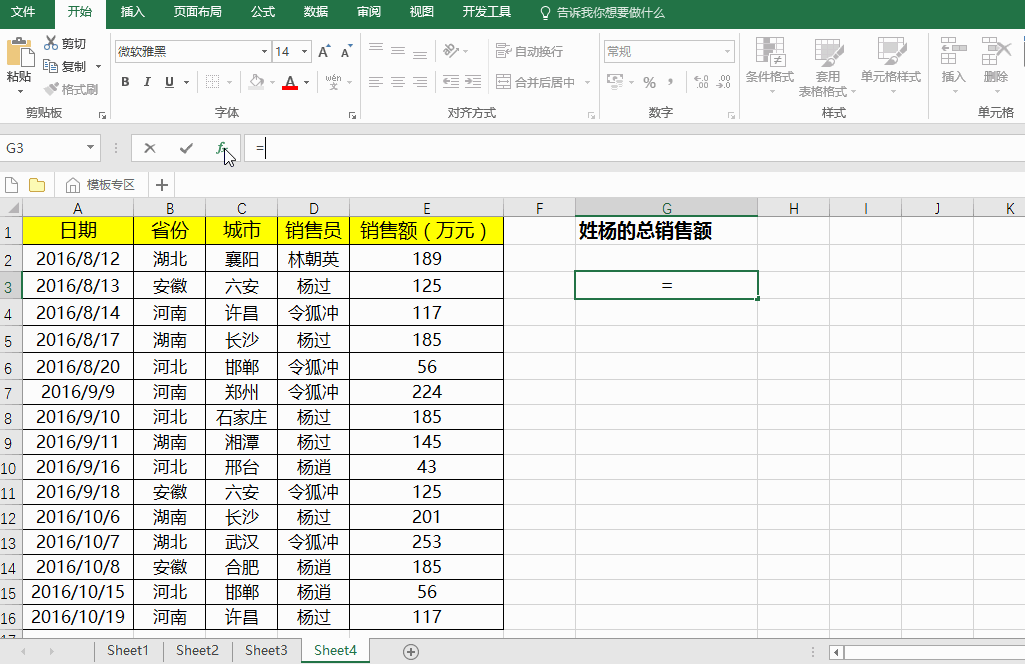Click the increase indent icon
This screenshot has width=1025, height=664.
(x=473, y=82)
